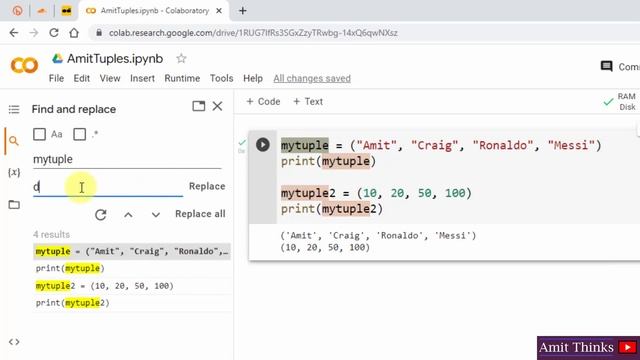640x360 pixels.
Task: Click the site lock icon in address bar
Action: click(x=99, y=33)
